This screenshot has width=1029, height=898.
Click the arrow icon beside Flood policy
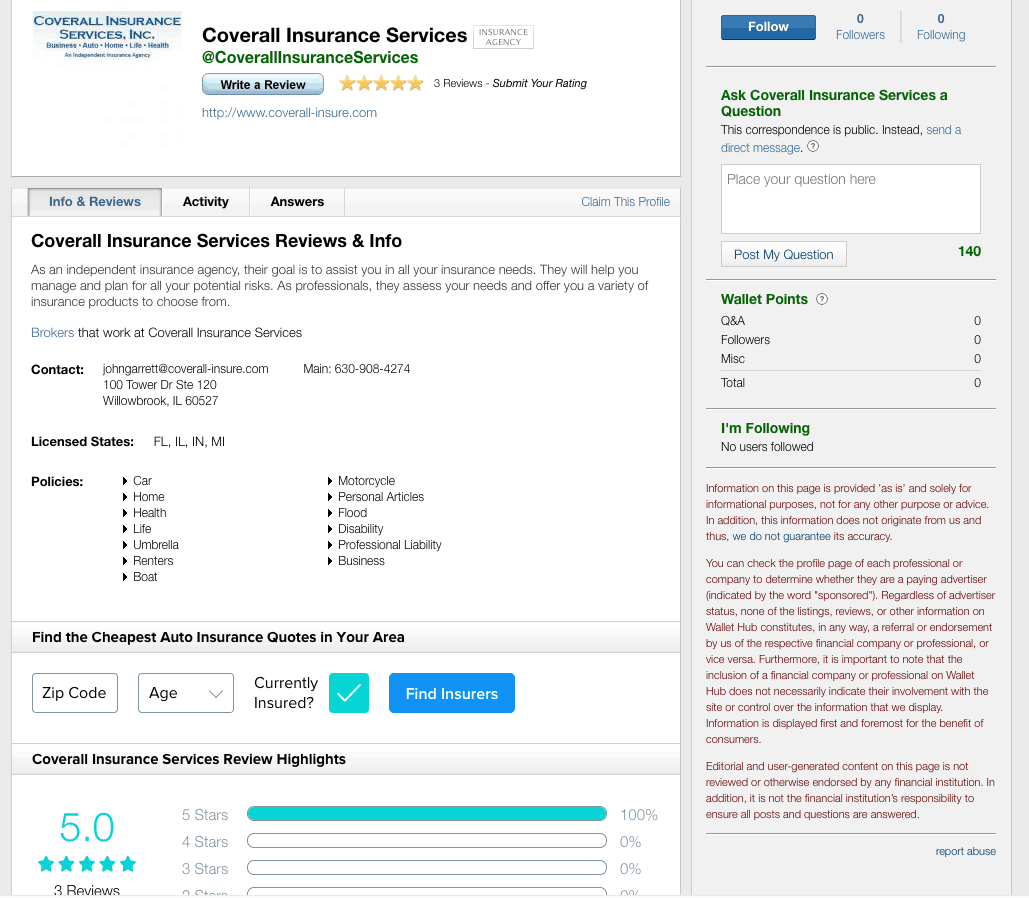[329, 512]
